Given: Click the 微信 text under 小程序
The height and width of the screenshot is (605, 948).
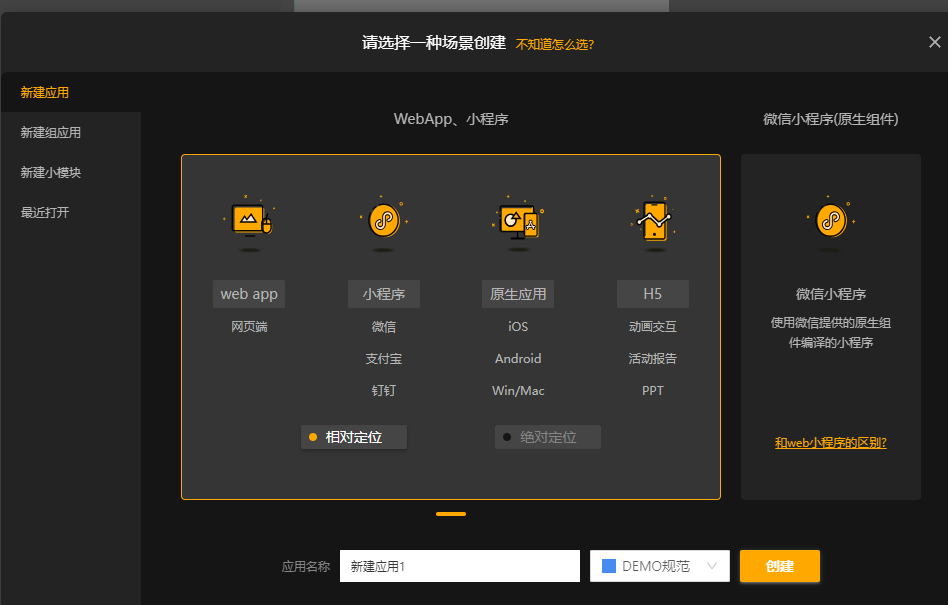Looking at the screenshot, I should (384, 327).
